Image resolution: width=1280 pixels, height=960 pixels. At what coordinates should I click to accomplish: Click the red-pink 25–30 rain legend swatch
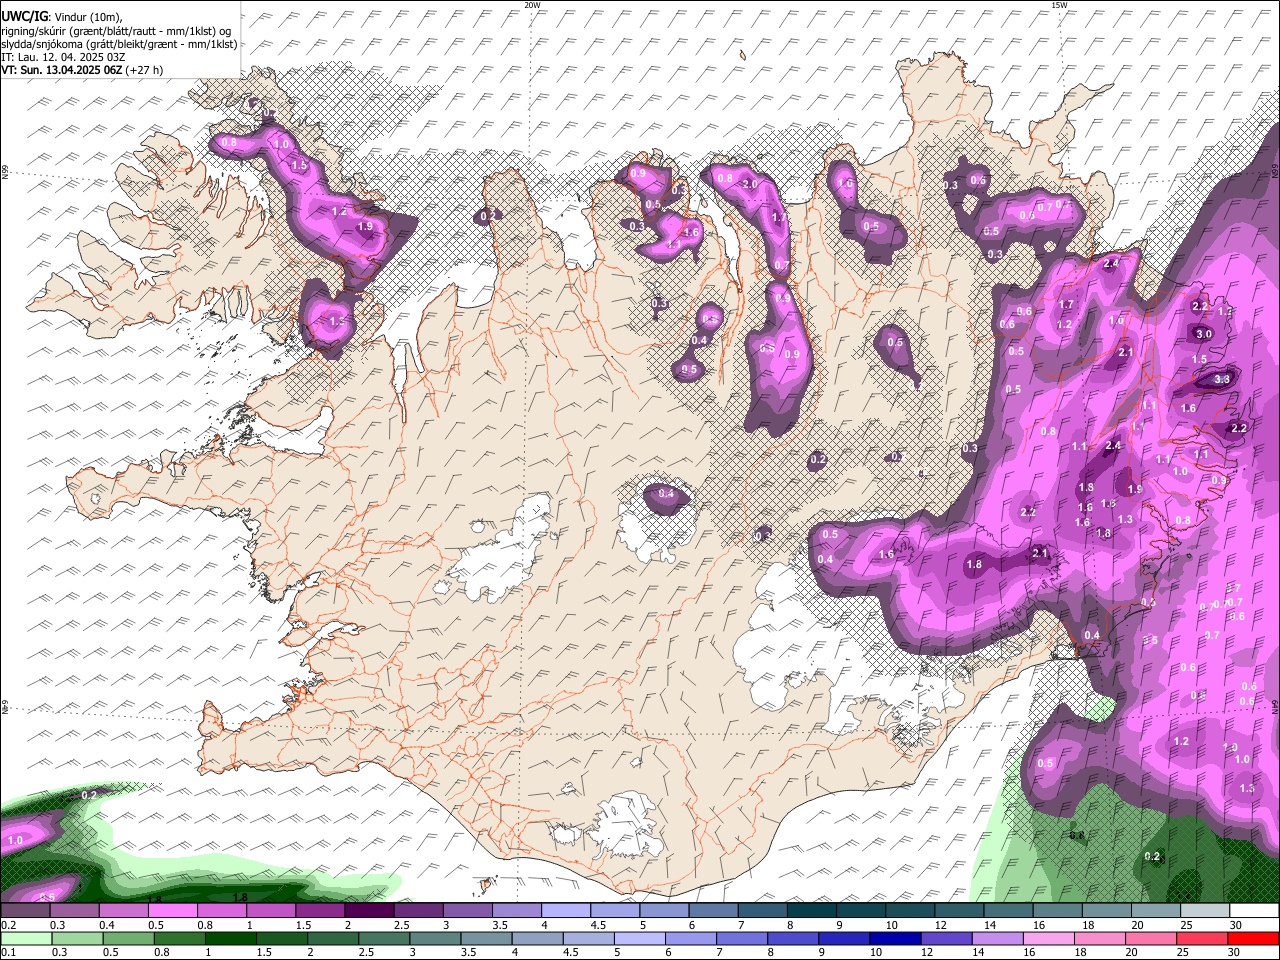1203,938
